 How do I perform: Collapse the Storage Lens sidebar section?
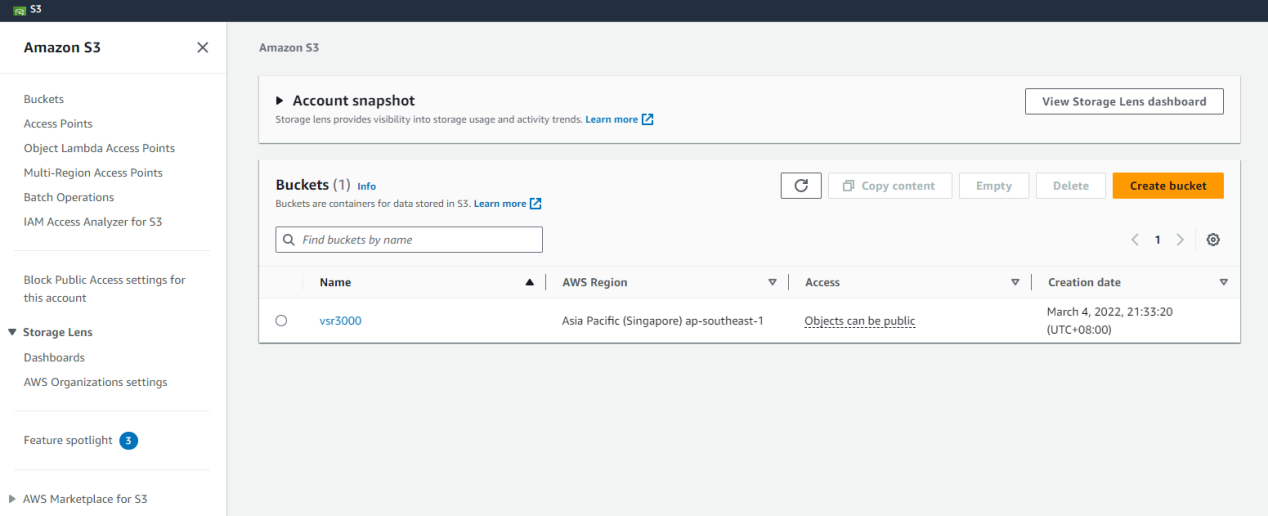pyautogui.click(x=12, y=332)
